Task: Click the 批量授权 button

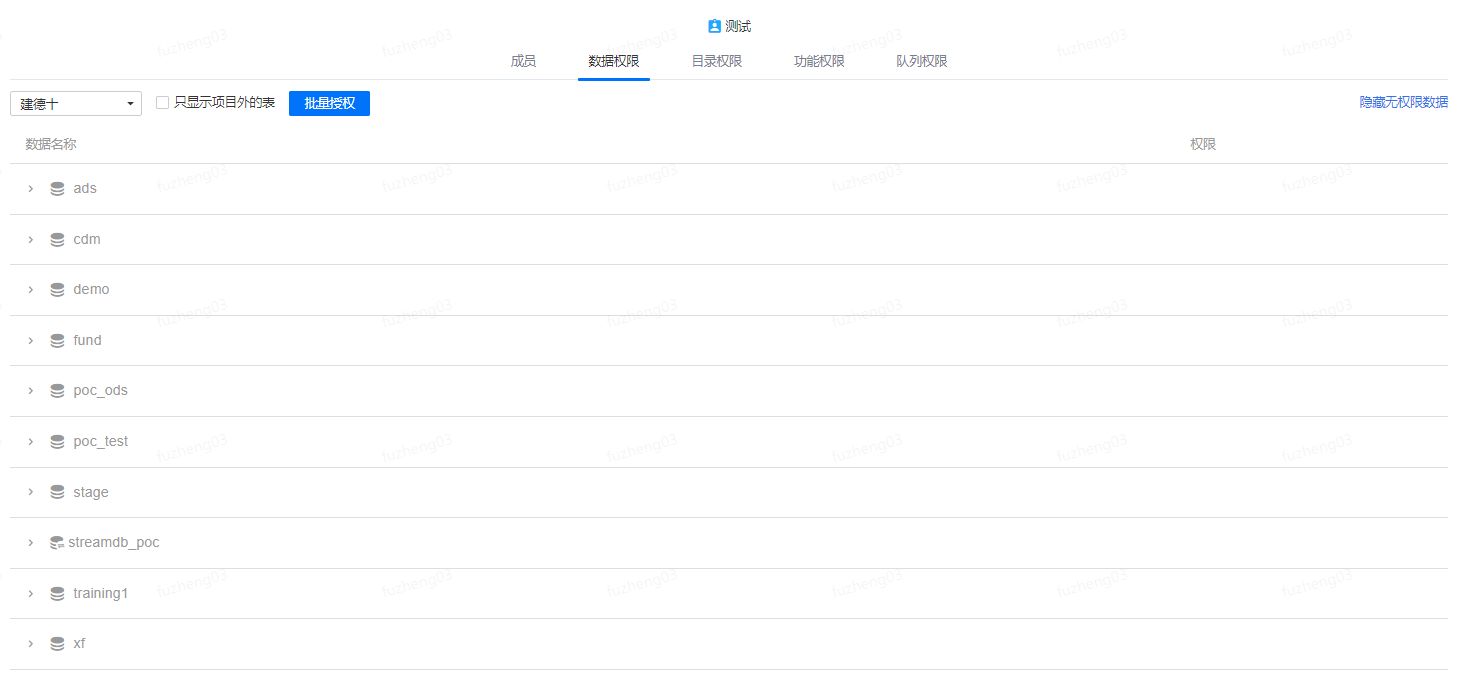Action: 329,103
